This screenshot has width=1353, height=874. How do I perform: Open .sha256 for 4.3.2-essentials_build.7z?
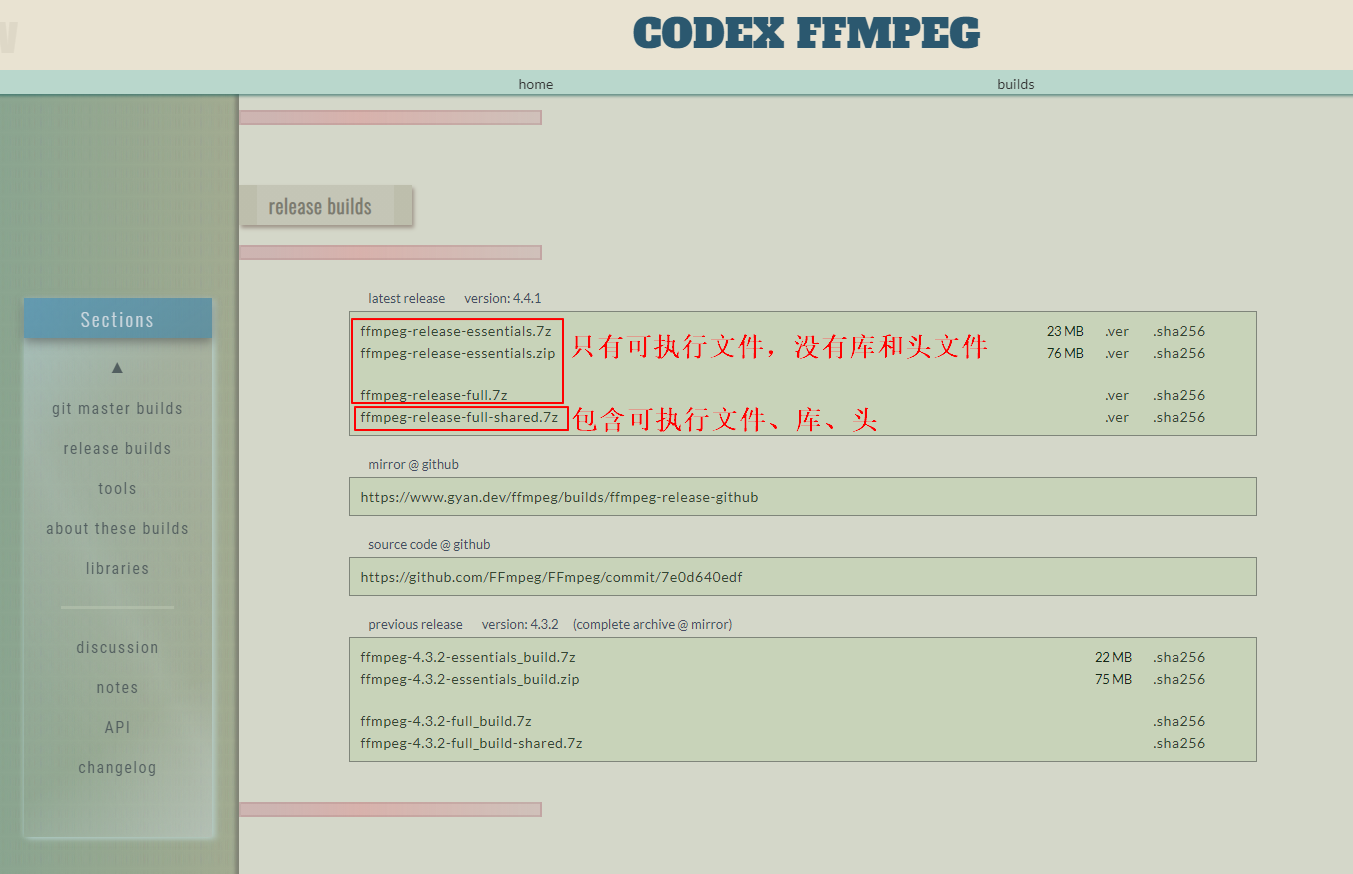coord(1179,657)
